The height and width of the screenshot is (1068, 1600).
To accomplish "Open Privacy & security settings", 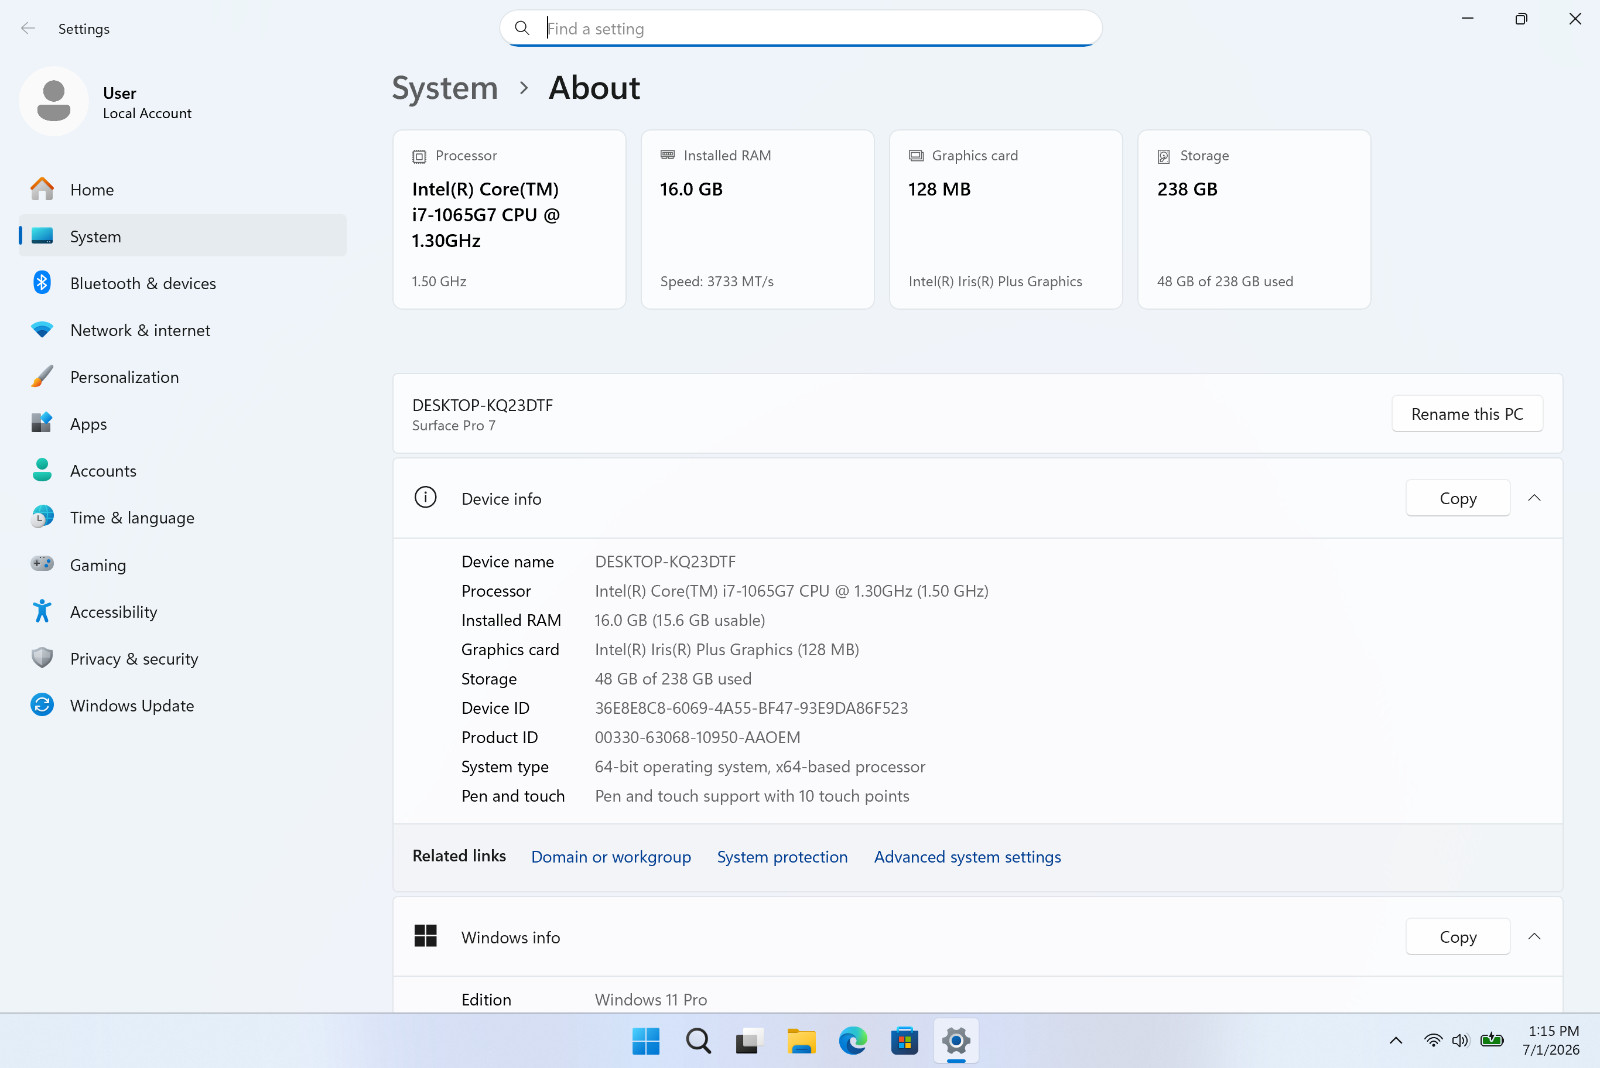I will 182,659.
